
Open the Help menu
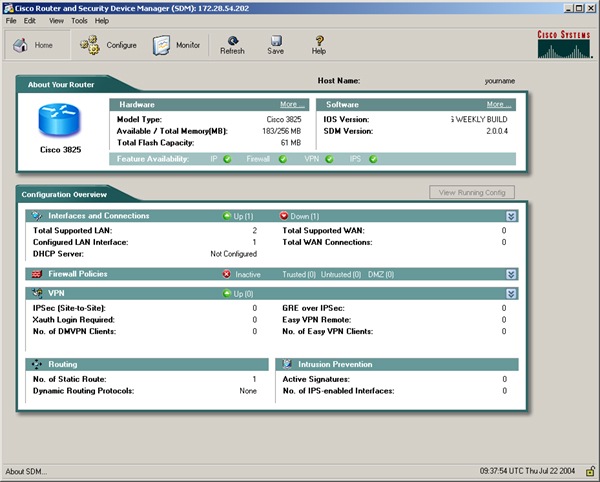pos(102,21)
